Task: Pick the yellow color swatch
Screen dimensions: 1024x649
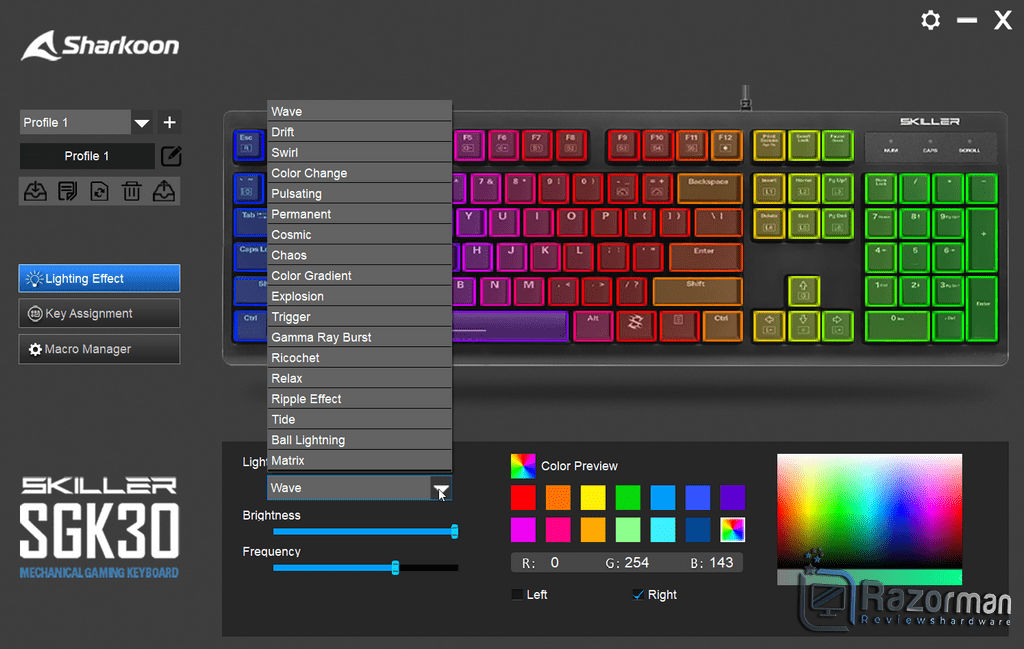Action: tap(593, 498)
